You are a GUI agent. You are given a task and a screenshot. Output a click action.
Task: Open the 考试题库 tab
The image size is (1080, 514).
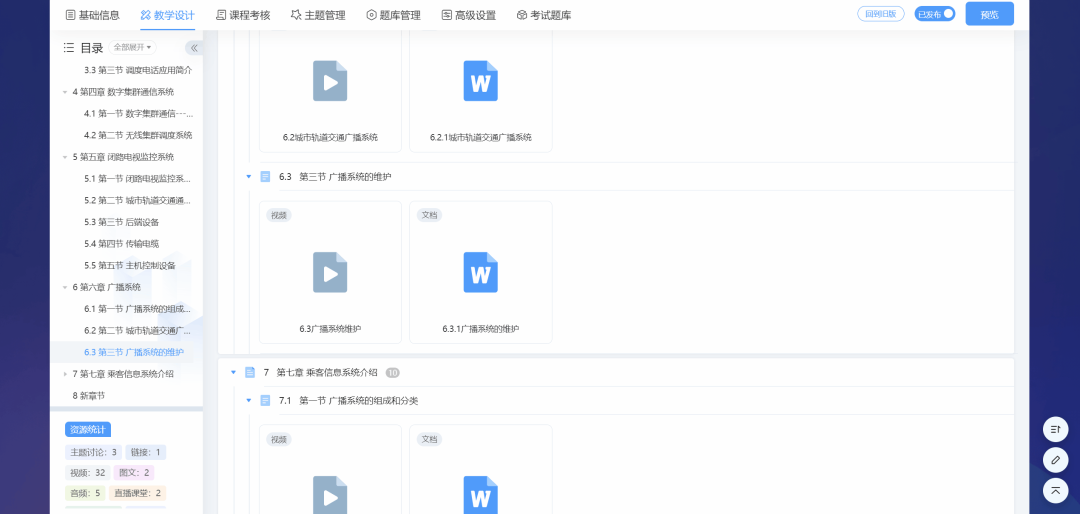tap(543, 15)
